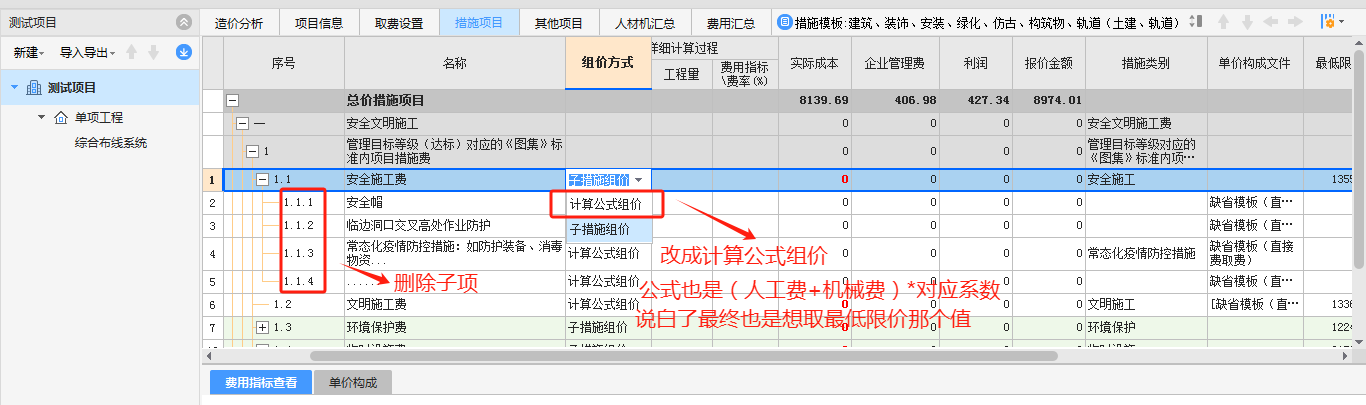Screen dimensions: 1366x405
Task: Select 文明施工费 name cell
Action: tap(455, 304)
